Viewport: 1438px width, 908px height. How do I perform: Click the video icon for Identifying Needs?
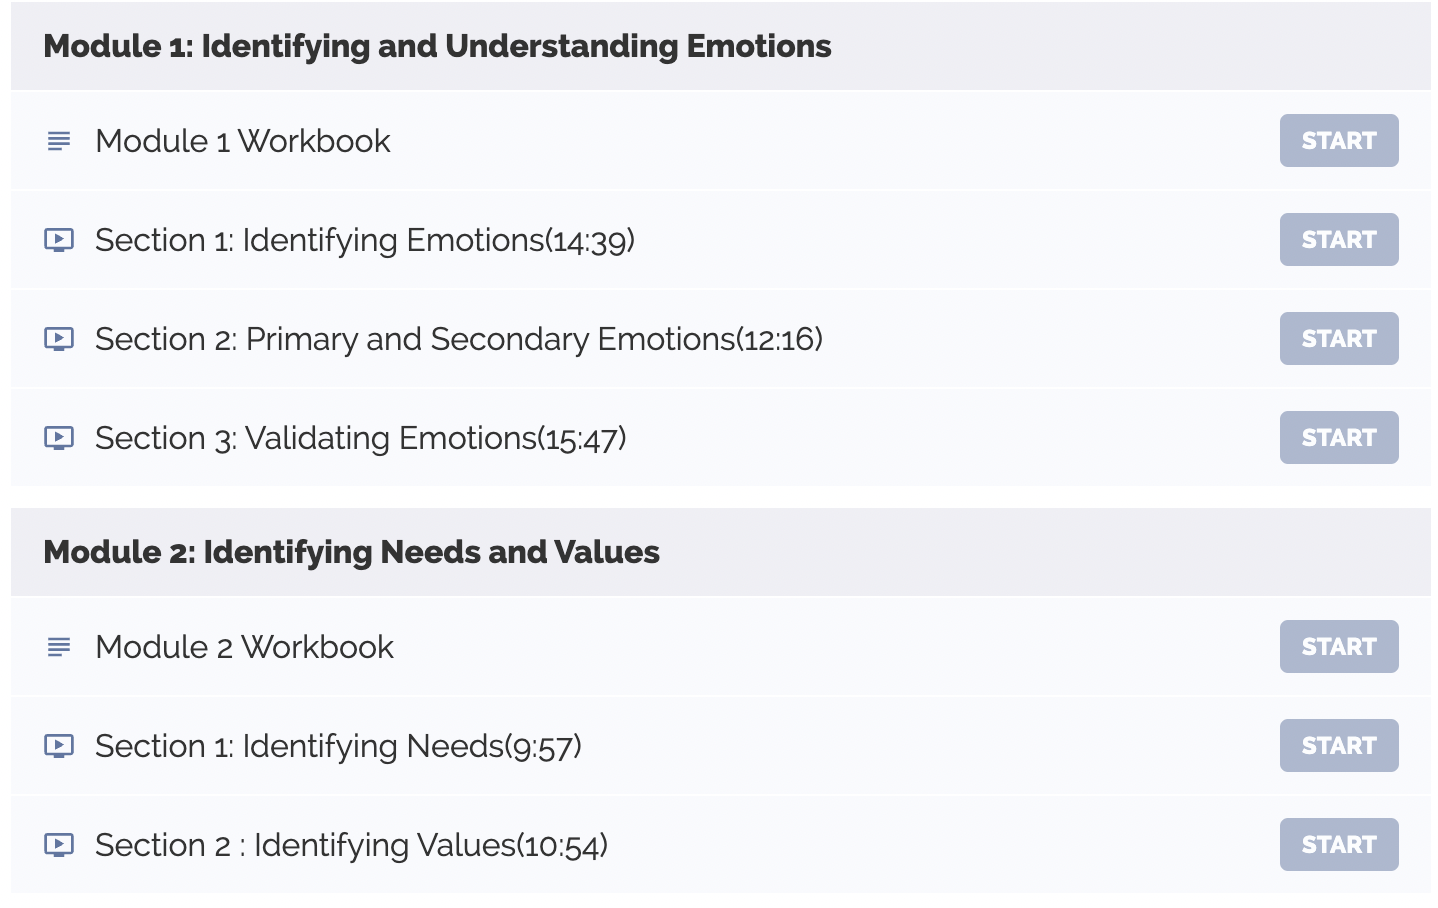coord(59,746)
